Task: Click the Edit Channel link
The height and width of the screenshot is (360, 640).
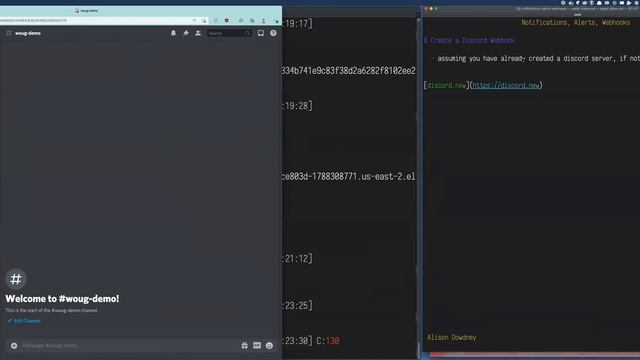Action: pyautogui.click(x=24, y=321)
